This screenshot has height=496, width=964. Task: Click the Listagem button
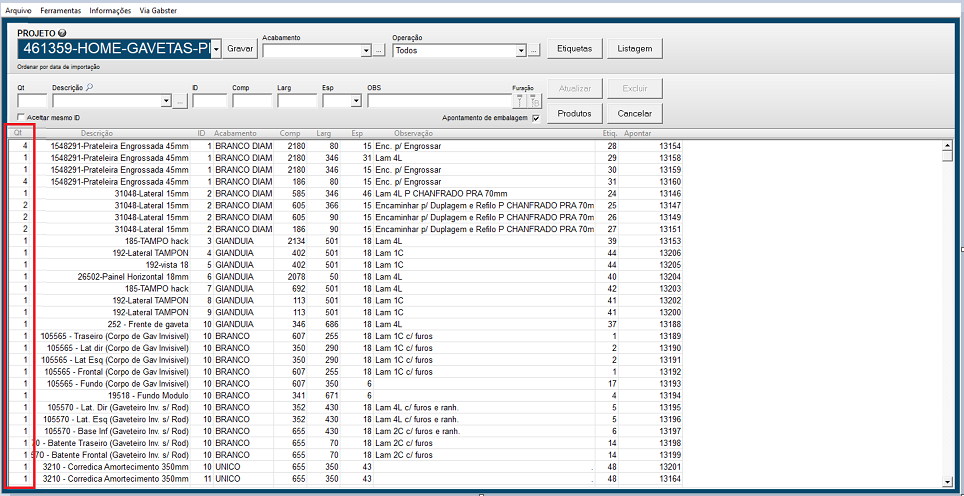tap(635, 49)
